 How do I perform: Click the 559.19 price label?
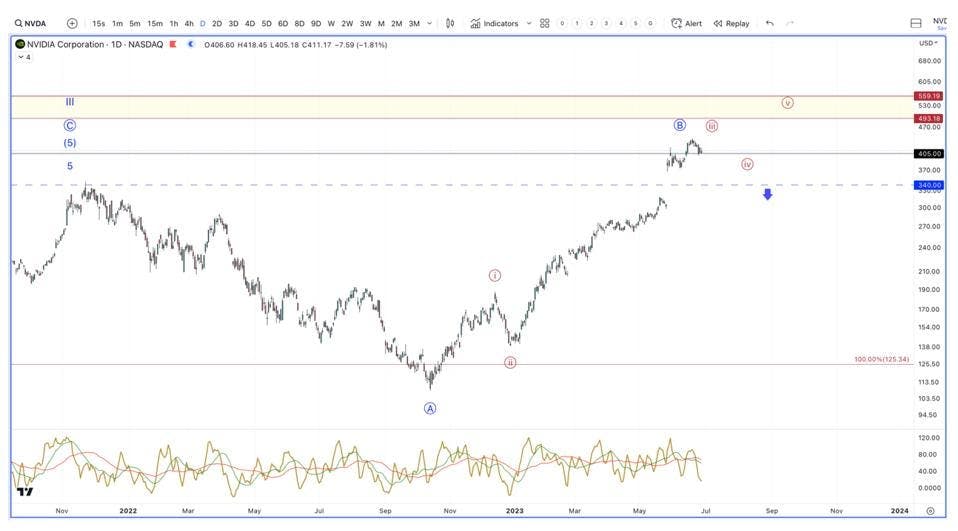929,96
